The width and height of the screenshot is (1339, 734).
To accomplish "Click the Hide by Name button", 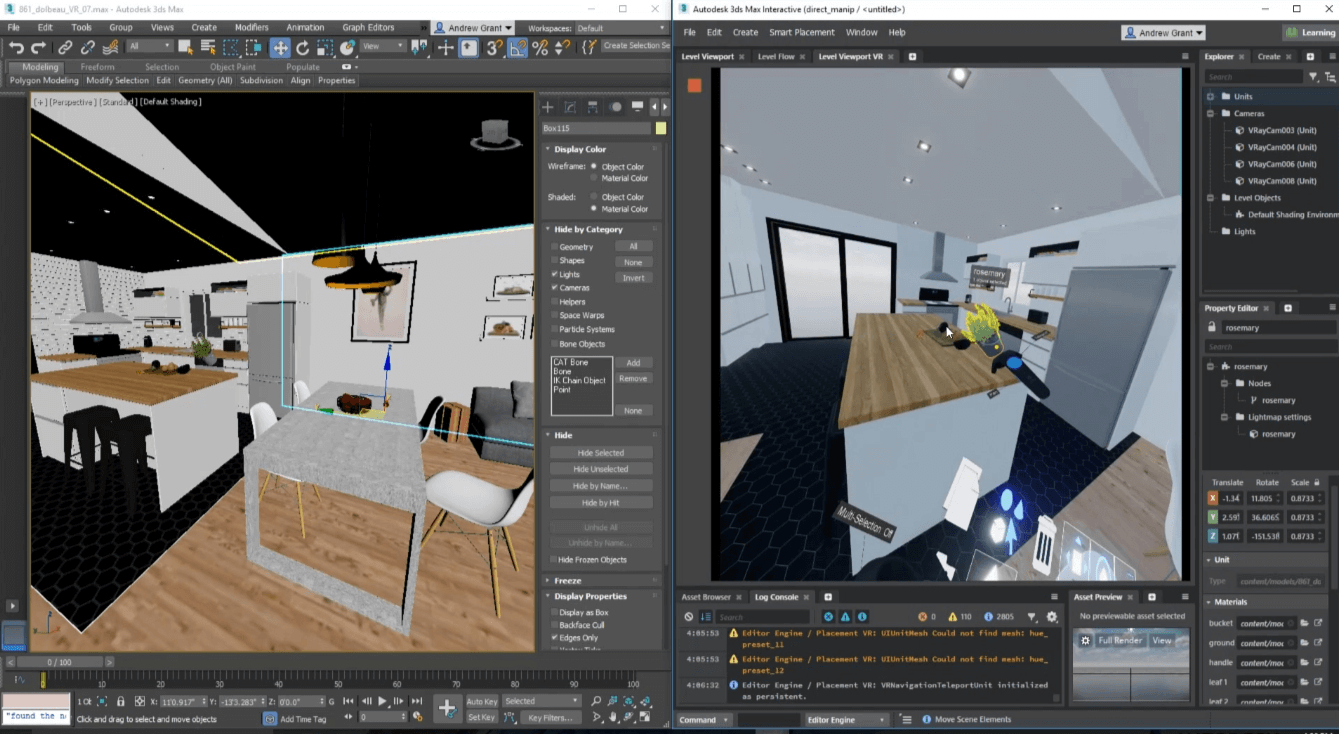I will 600,486.
